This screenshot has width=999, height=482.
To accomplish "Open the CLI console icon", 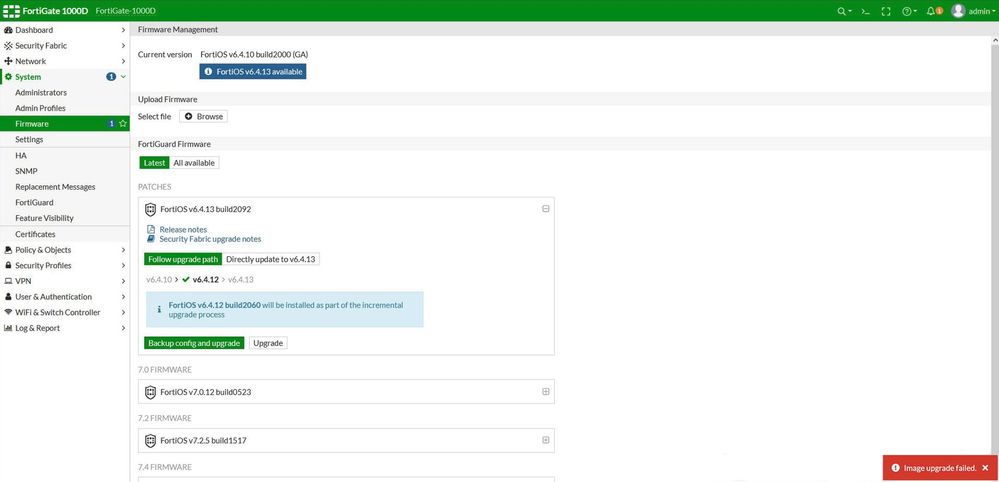I will pos(865,11).
